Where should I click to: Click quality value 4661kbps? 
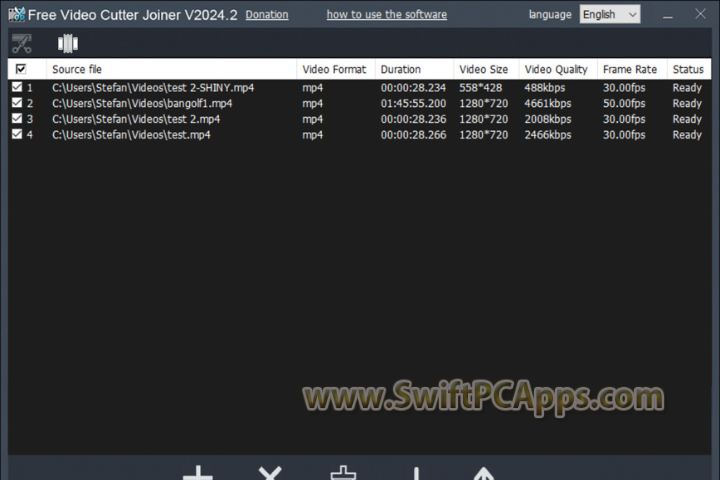pyautogui.click(x=548, y=103)
